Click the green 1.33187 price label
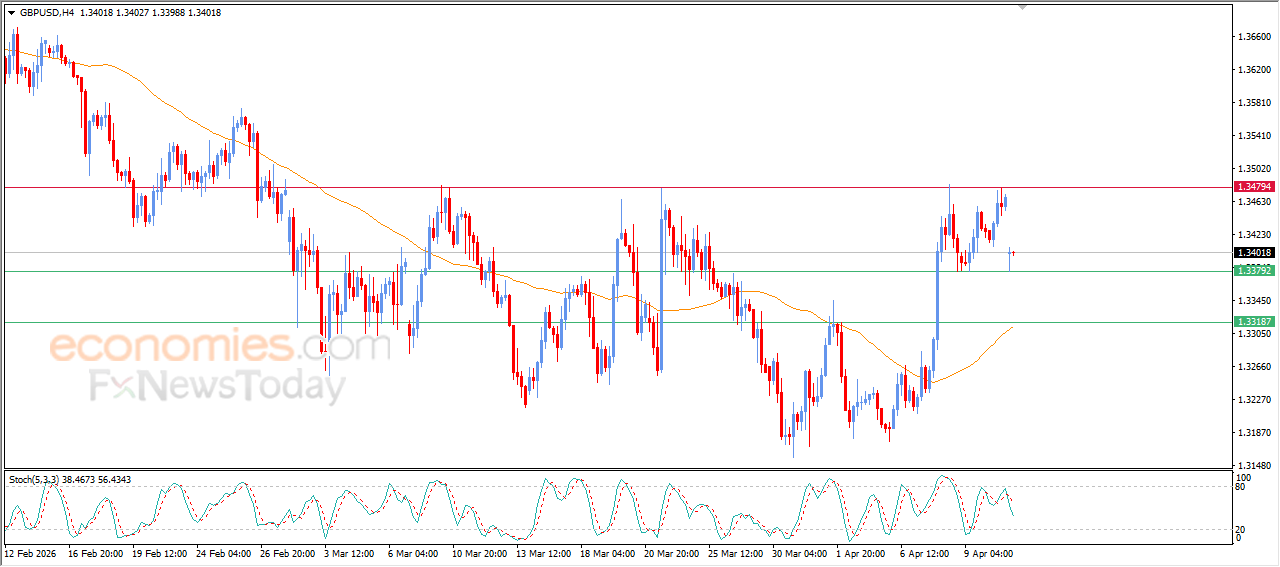 coord(1254,322)
